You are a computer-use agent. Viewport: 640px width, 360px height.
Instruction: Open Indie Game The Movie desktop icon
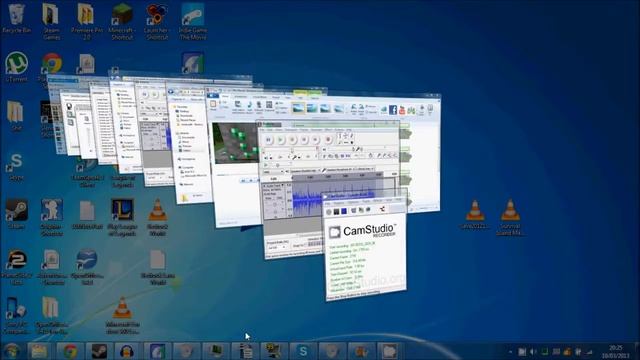tap(193, 21)
